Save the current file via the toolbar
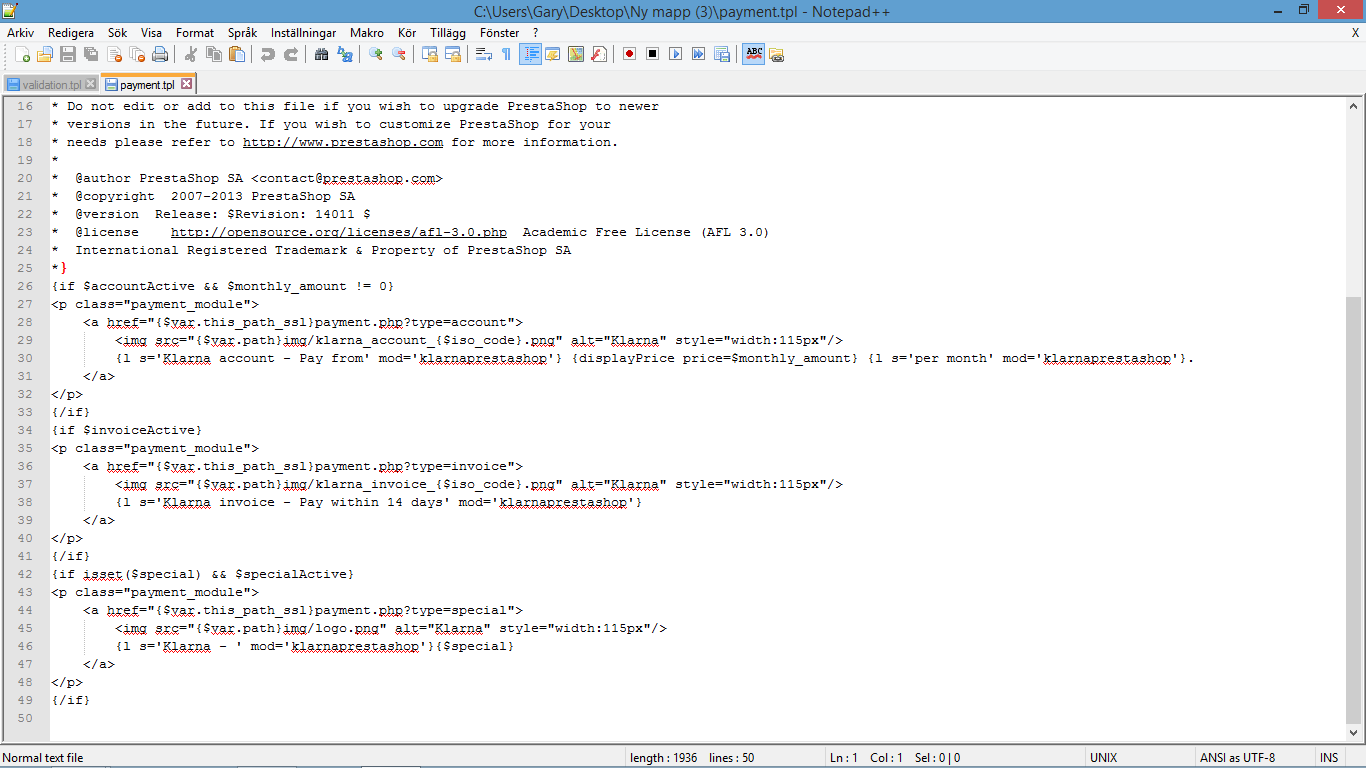 (x=68, y=54)
